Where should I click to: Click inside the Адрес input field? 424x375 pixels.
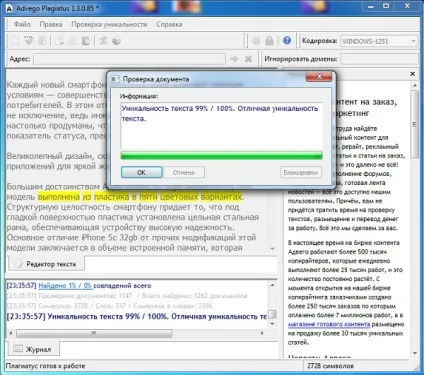(129, 59)
